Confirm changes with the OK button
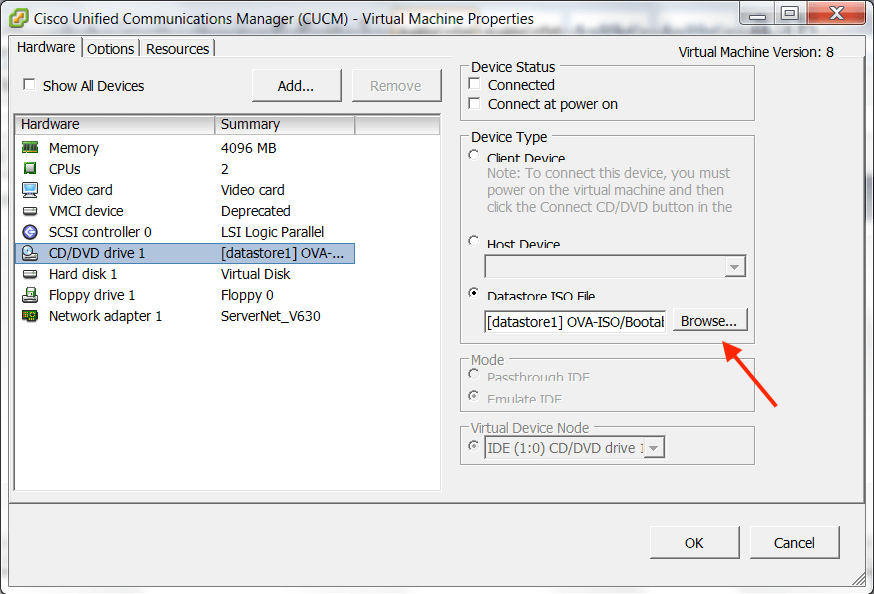 coord(694,543)
